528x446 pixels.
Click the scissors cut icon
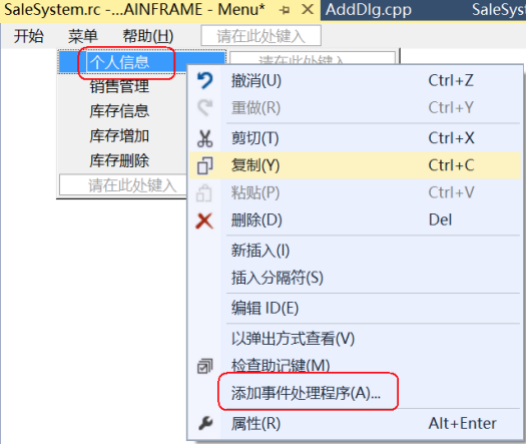click(x=205, y=138)
